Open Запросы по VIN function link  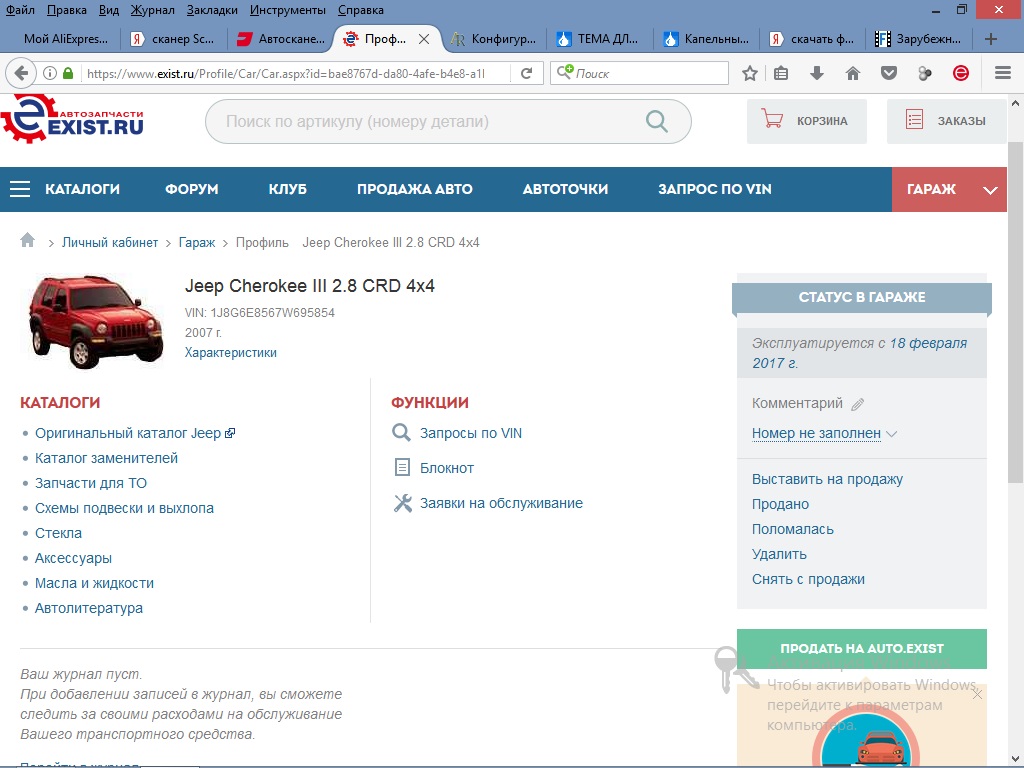(470, 433)
